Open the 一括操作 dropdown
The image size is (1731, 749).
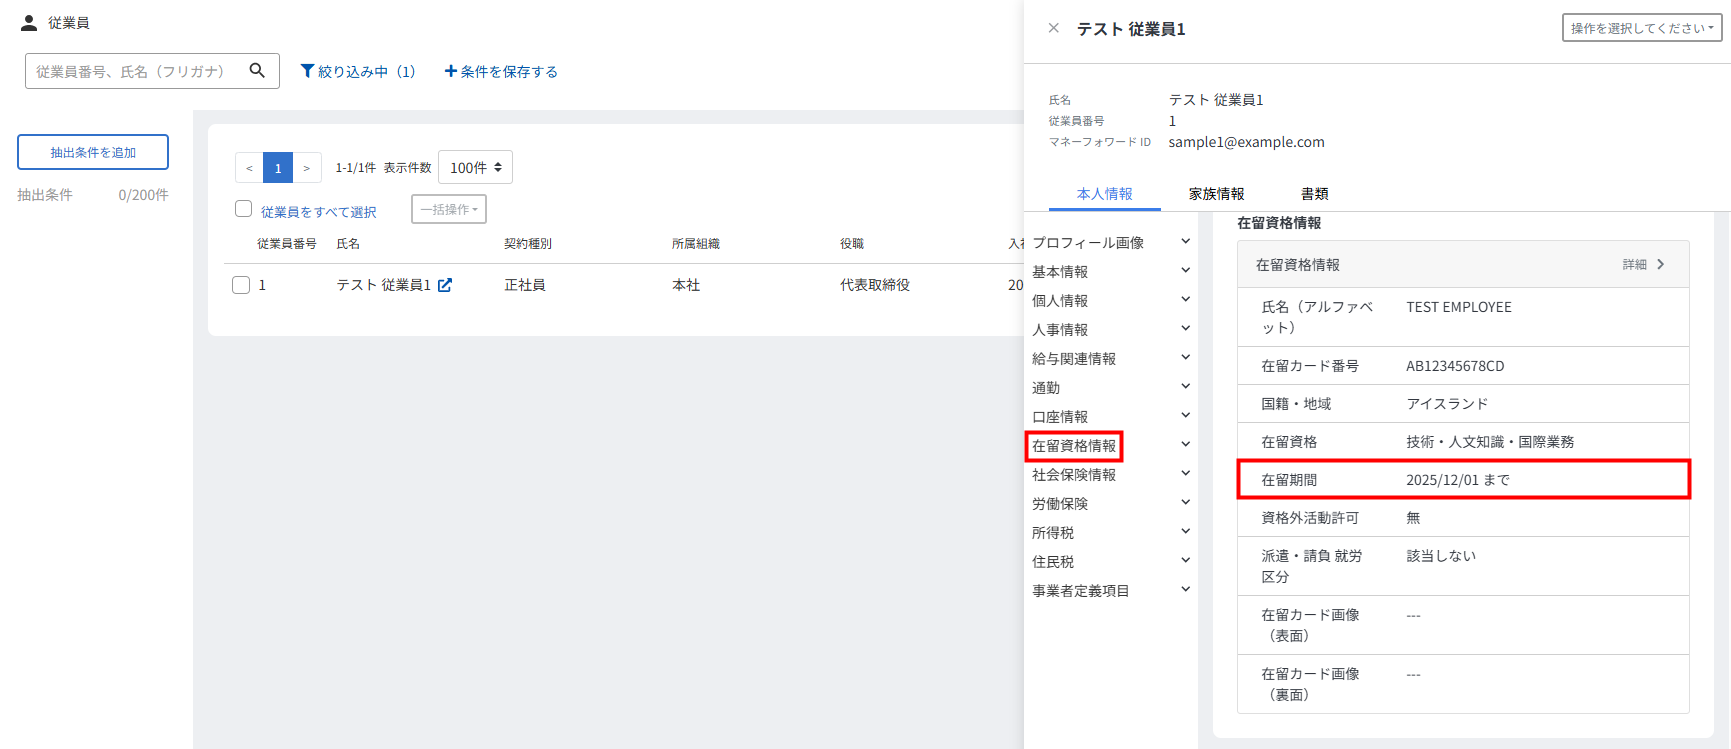coord(448,209)
